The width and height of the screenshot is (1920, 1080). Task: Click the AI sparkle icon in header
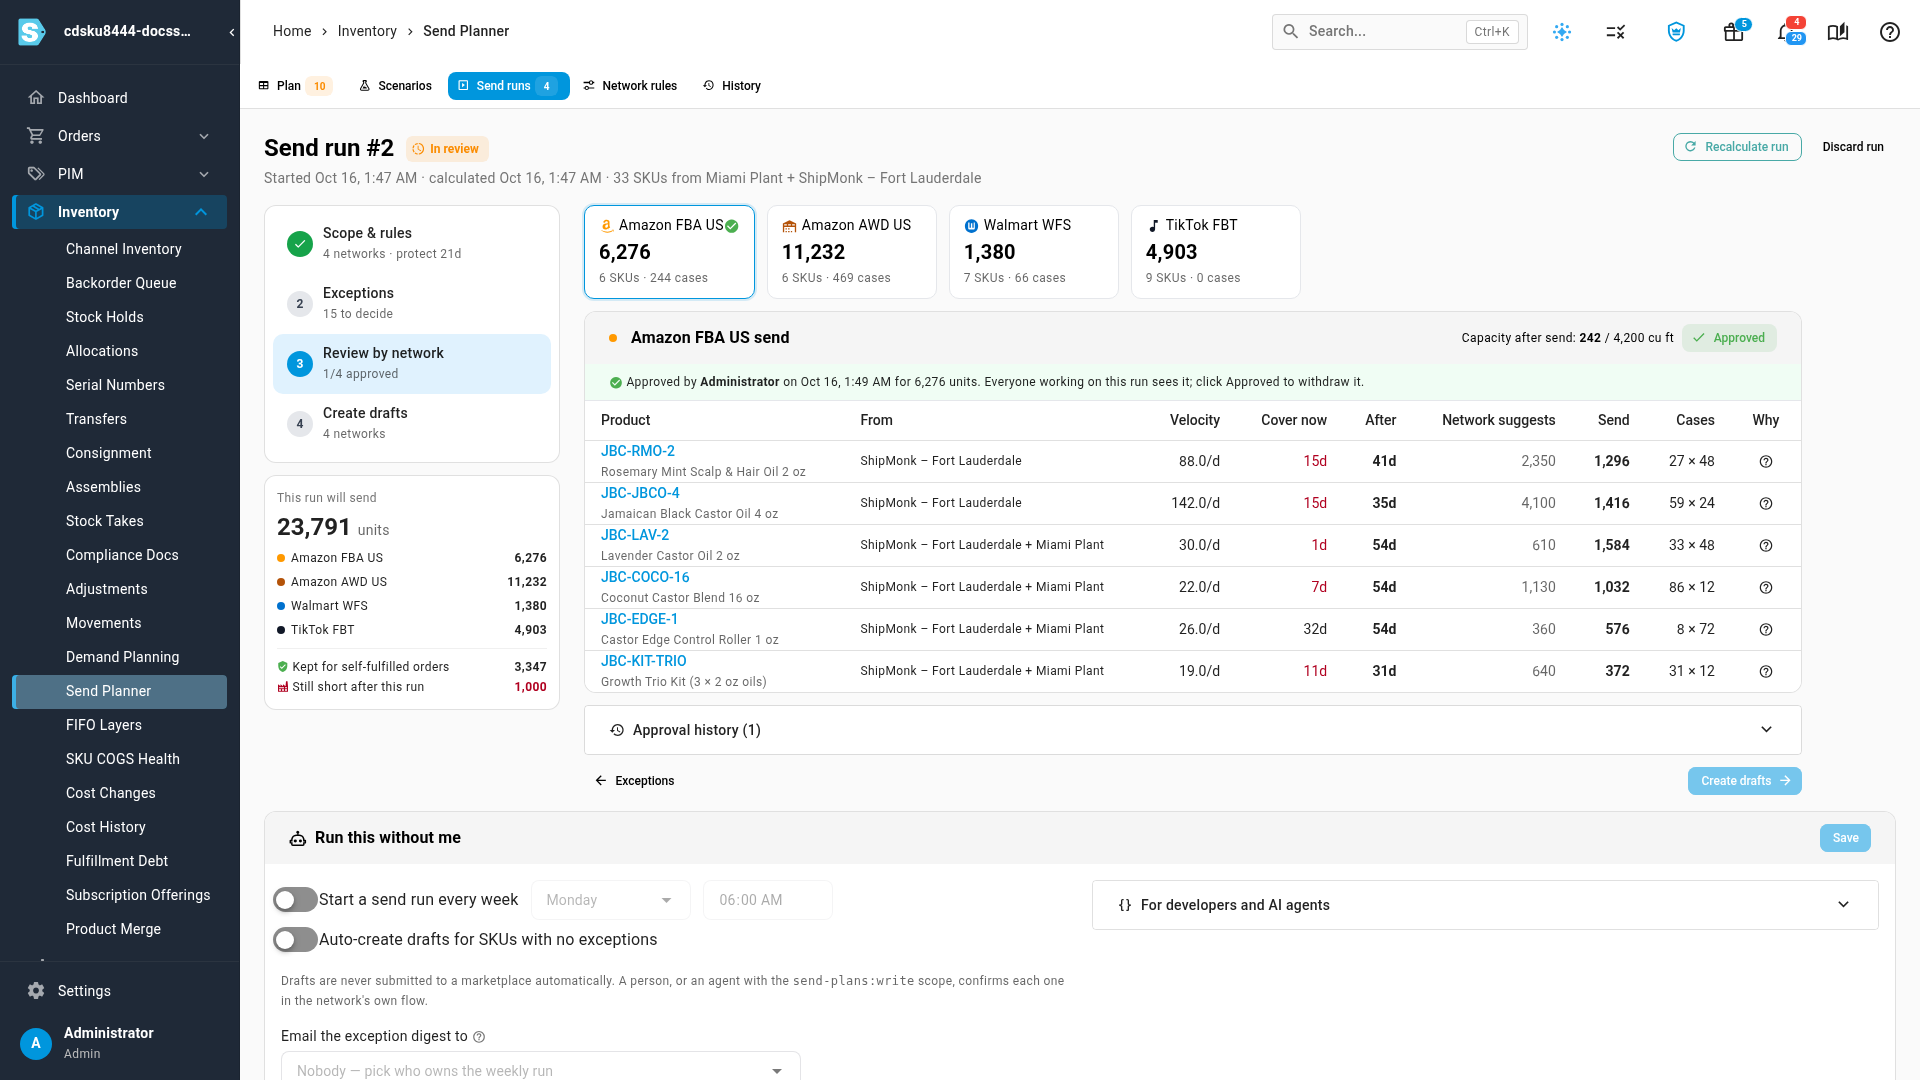click(x=1562, y=32)
